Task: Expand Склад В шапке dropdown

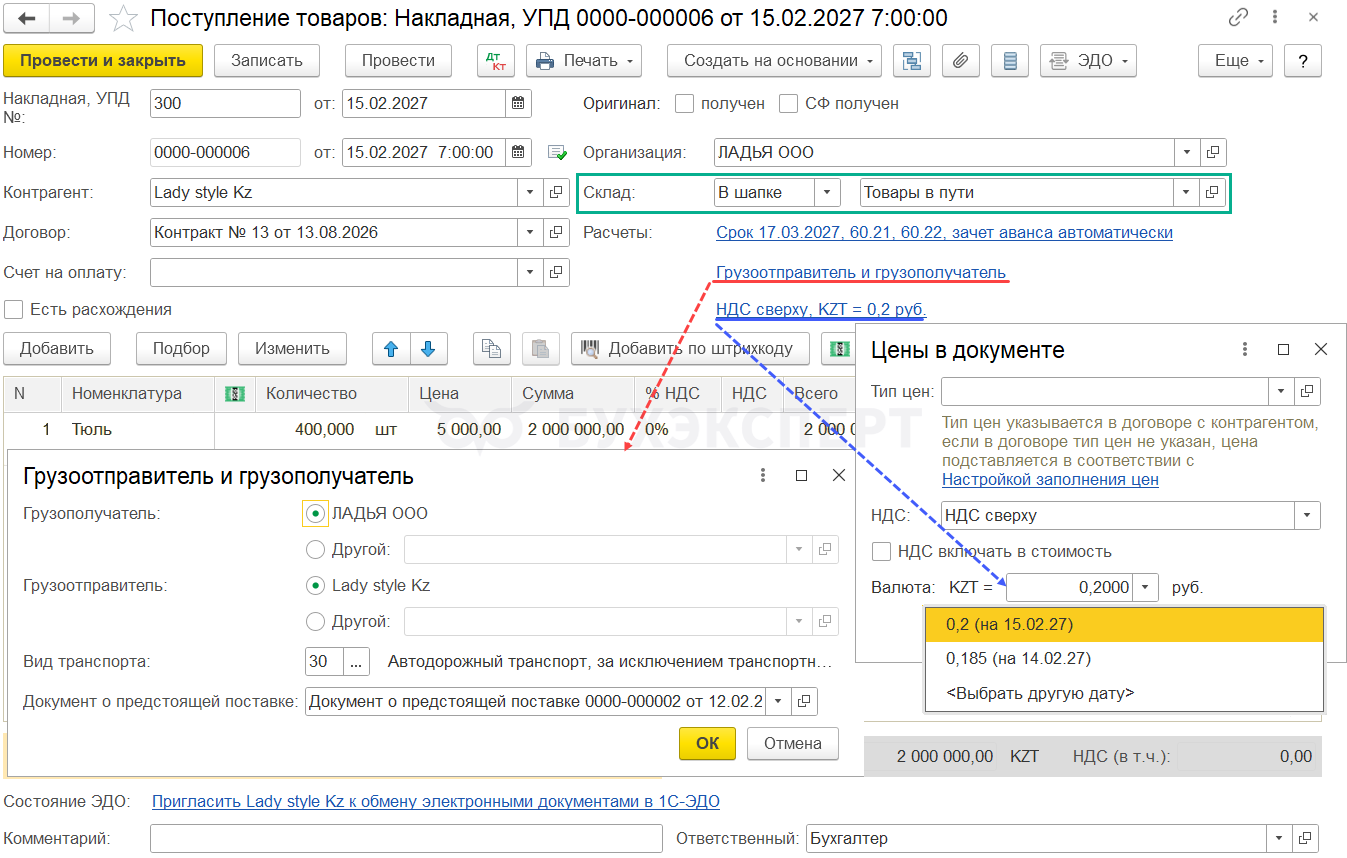Action: [828, 192]
